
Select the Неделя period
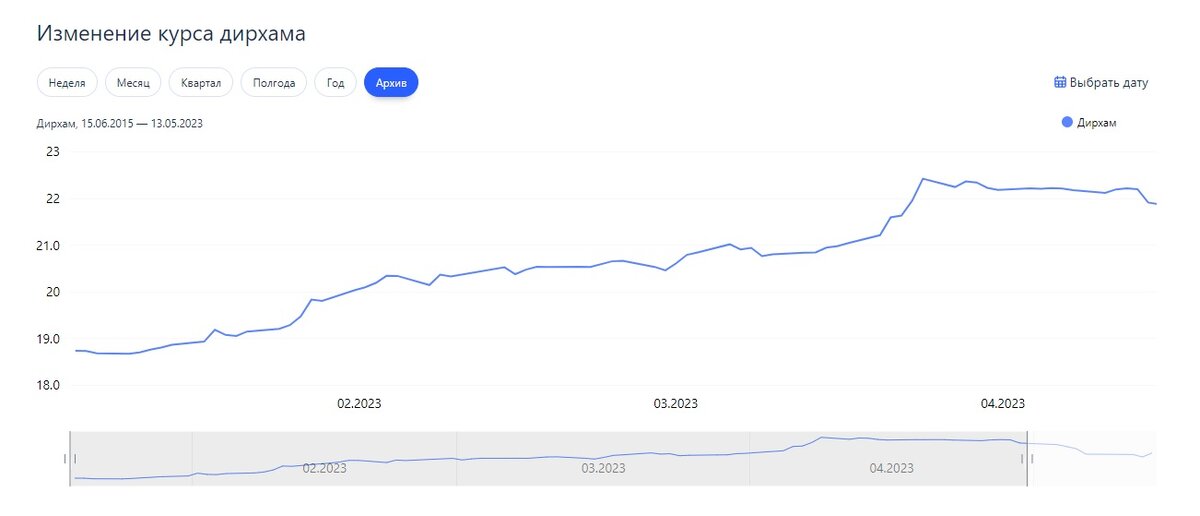pyautogui.click(x=67, y=83)
